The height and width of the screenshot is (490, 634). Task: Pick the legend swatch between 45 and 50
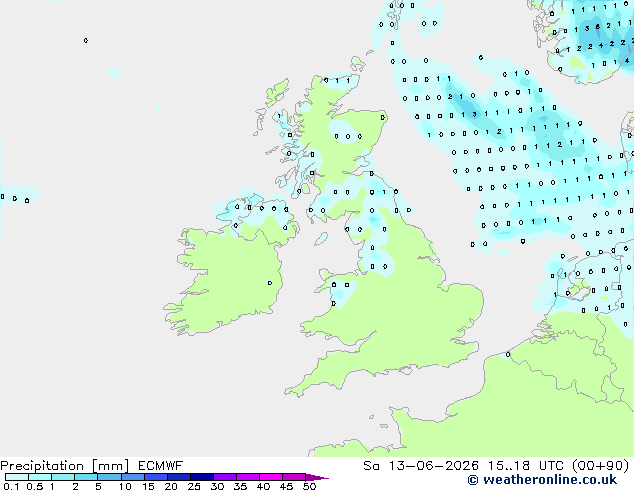[294, 477]
